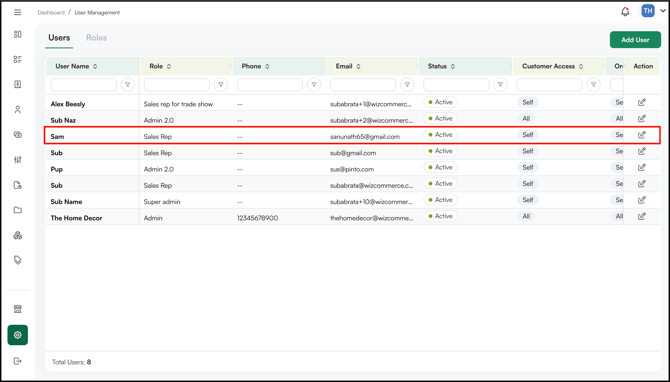The height and width of the screenshot is (382, 670).
Task: Sort by Email column arrows
Action: pyautogui.click(x=358, y=66)
